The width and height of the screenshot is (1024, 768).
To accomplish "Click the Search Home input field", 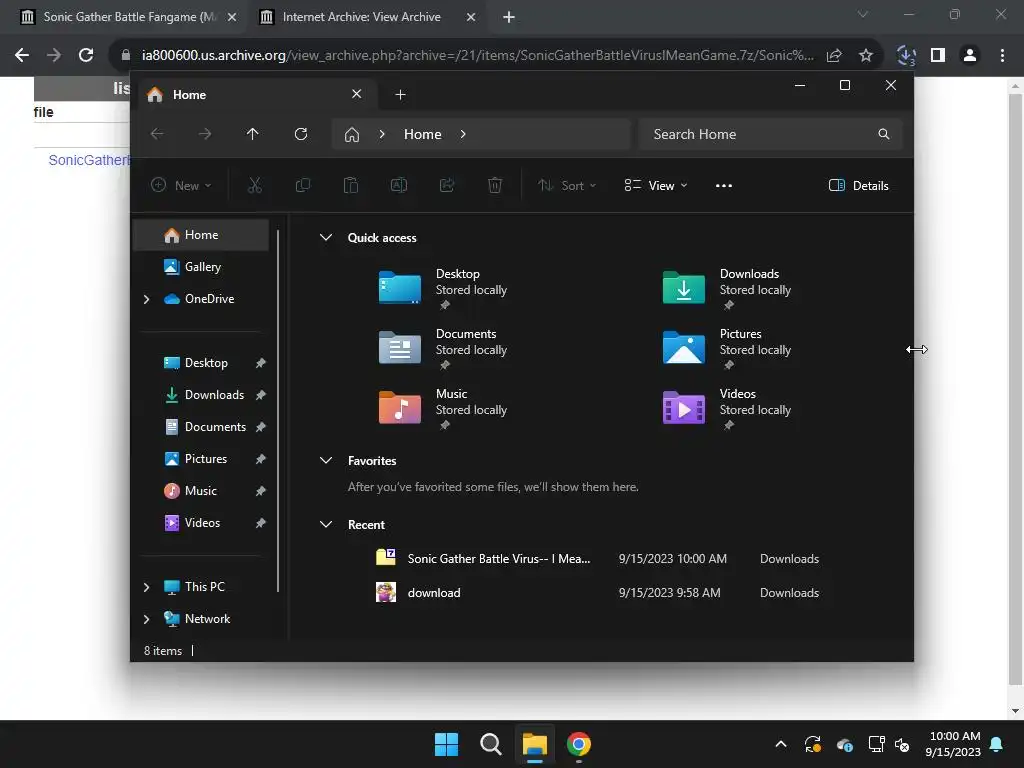I will pyautogui.click(x=771, y=134).
